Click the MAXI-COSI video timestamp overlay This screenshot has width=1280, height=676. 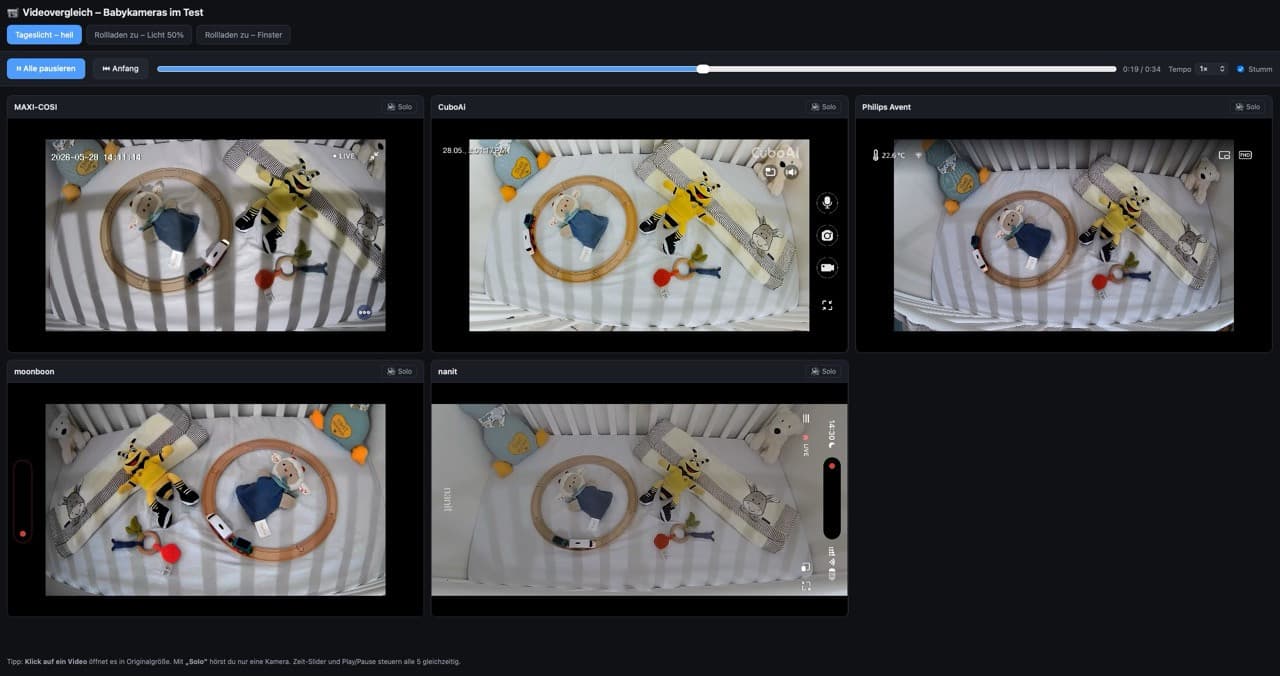click(96, 157)
